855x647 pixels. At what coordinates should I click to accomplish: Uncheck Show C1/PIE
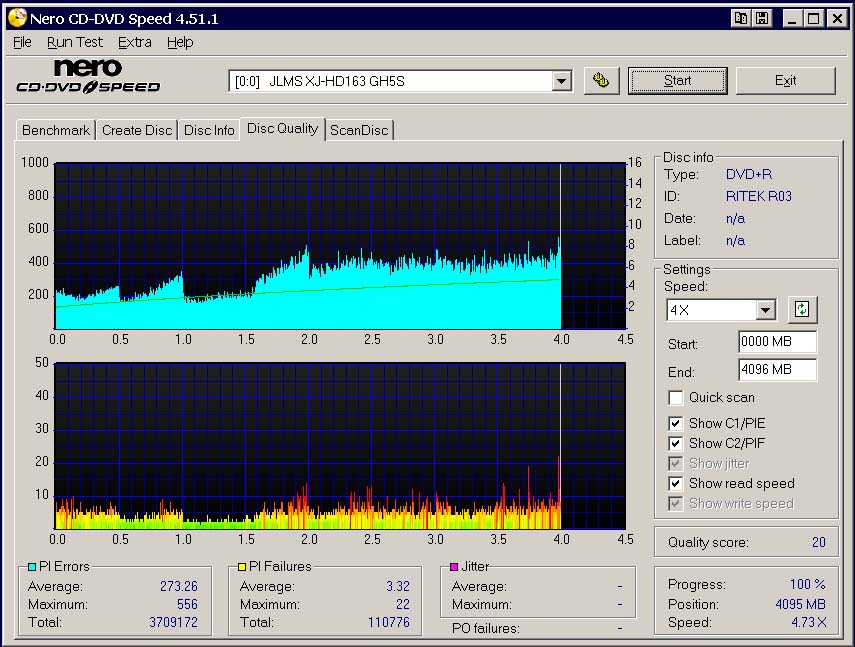676,424
